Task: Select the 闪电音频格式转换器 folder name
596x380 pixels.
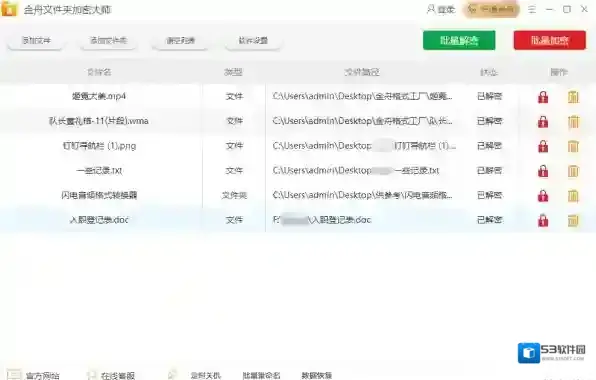Action: point(99,195)
